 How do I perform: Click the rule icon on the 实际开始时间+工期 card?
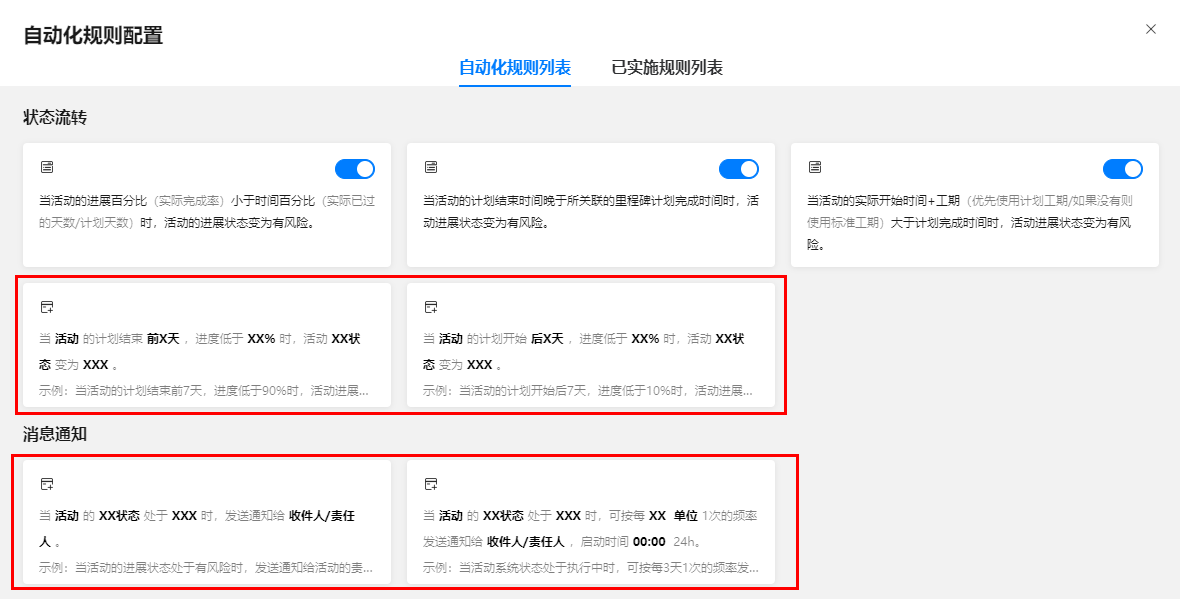point(815,166)
